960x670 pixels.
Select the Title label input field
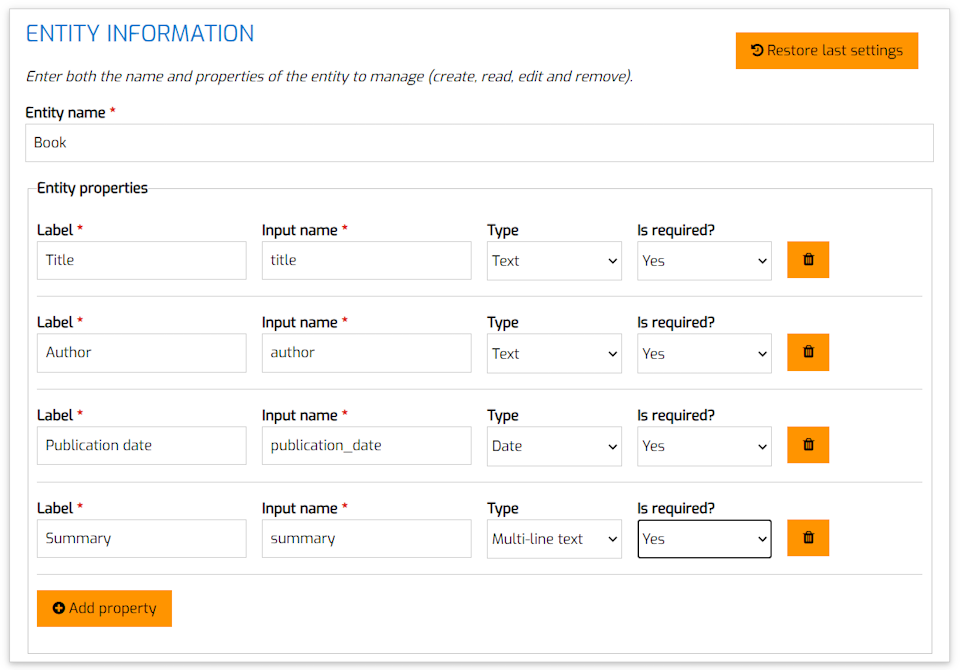coord(141,260)
